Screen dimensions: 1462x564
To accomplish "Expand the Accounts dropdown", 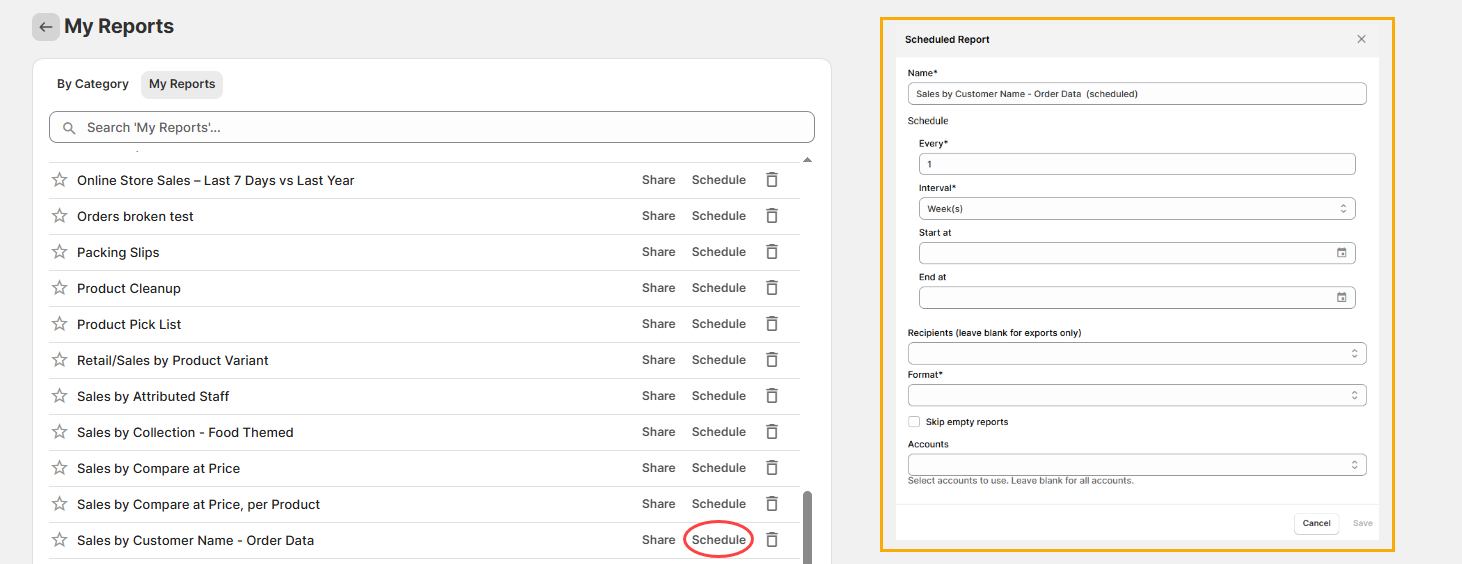I will tap(1136, 465).
